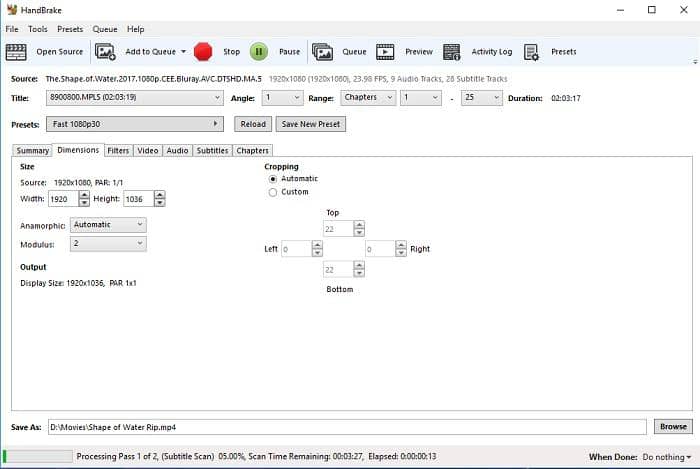The image size is (700, 469).
Task: Click the Reload button
Action: pyautogui.click(x=253, y=124)
